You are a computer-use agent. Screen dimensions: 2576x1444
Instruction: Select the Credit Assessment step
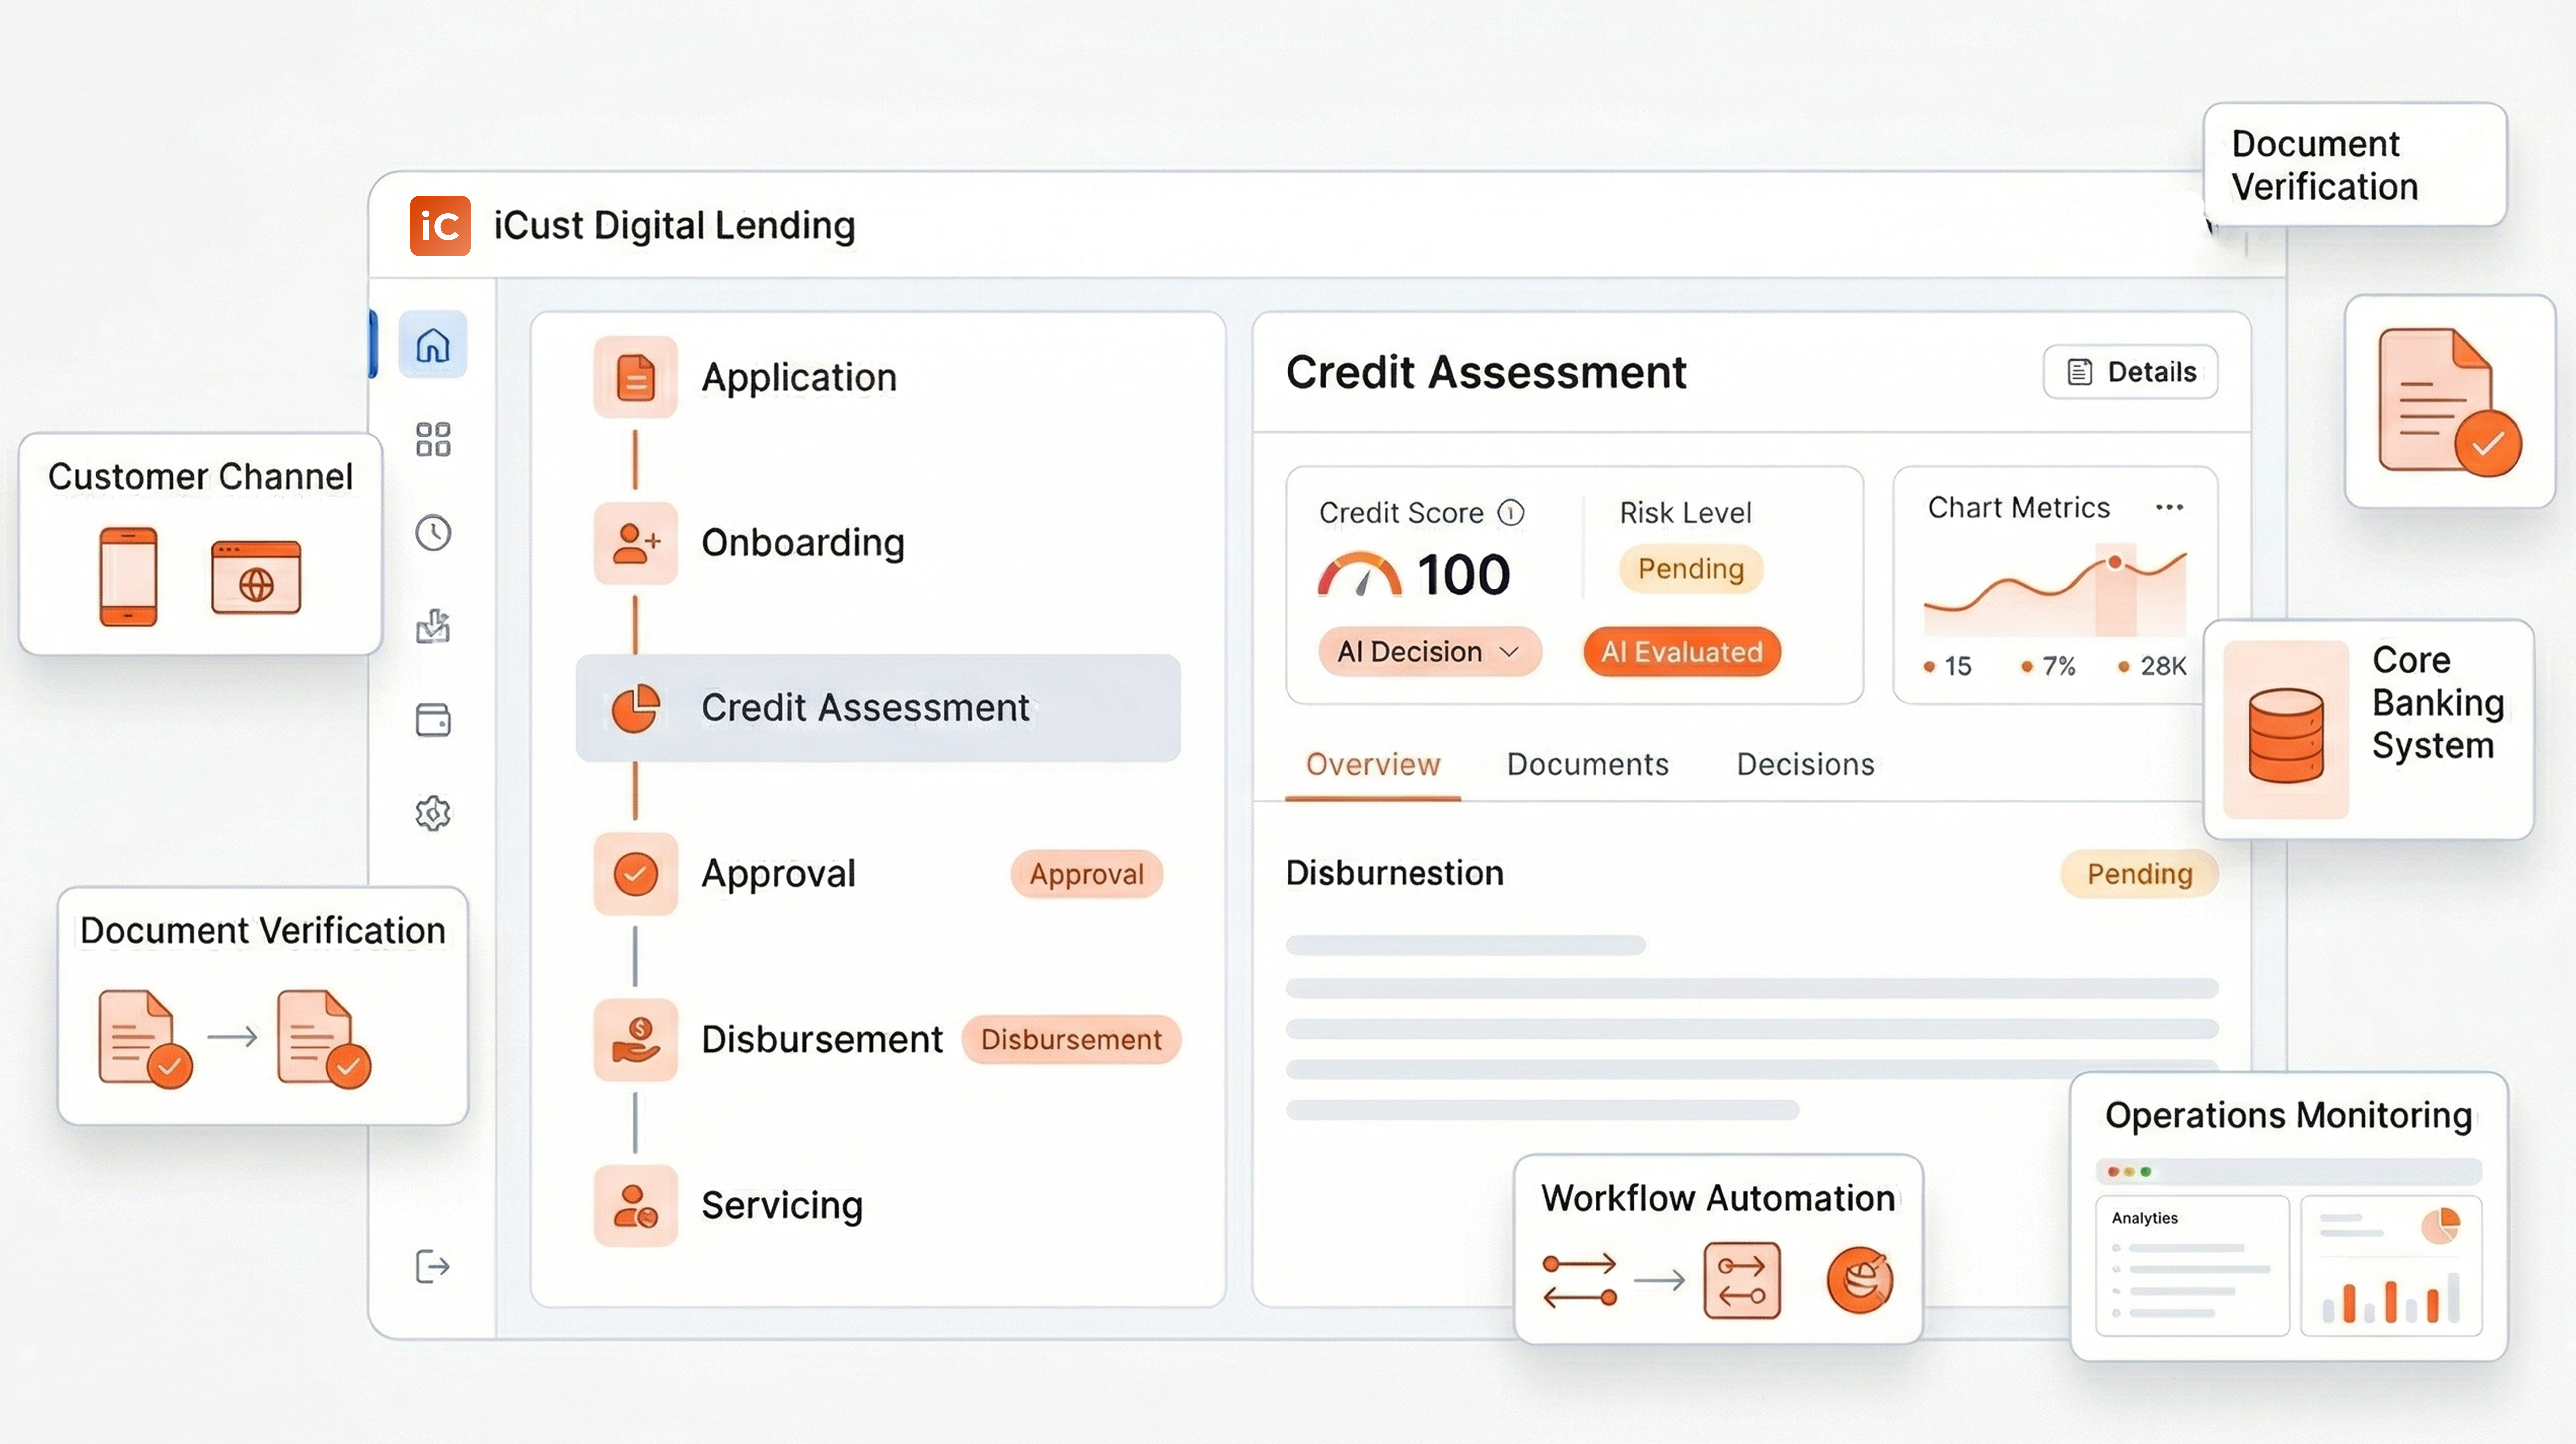click(x=878, y=708)
